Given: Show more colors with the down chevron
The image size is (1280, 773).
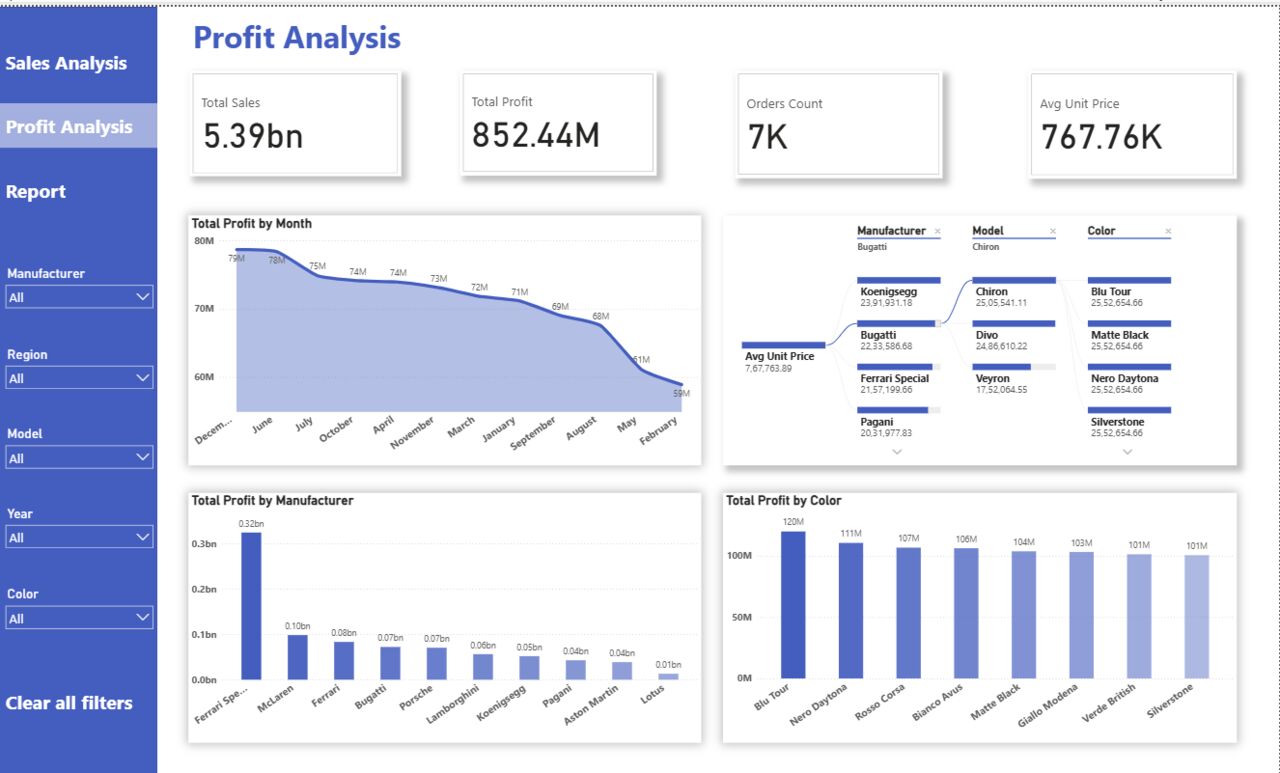Looking at the screenshot, I should point(1128,452).
